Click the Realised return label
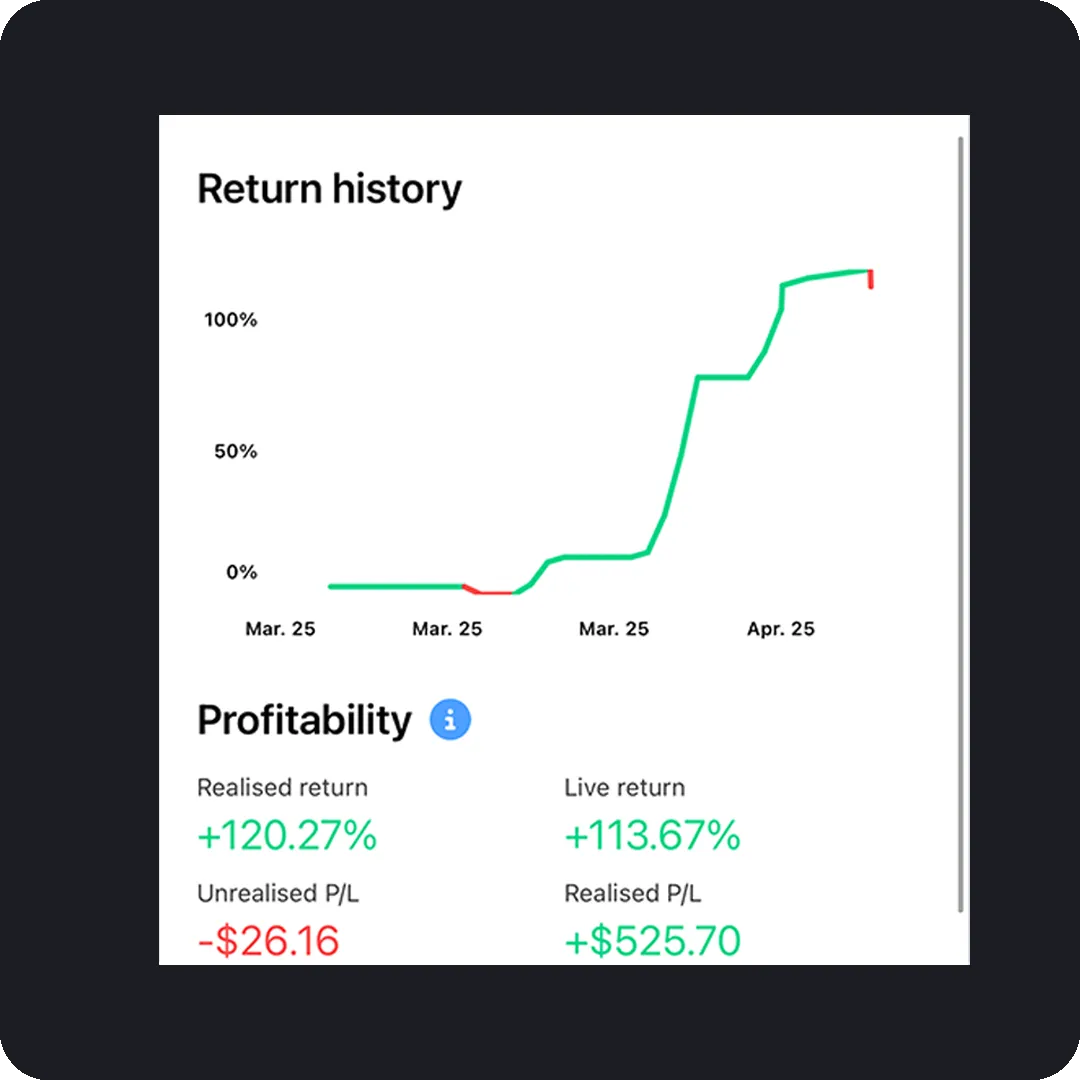This screenshot has height=1080, width=1080. pos(282,787)
